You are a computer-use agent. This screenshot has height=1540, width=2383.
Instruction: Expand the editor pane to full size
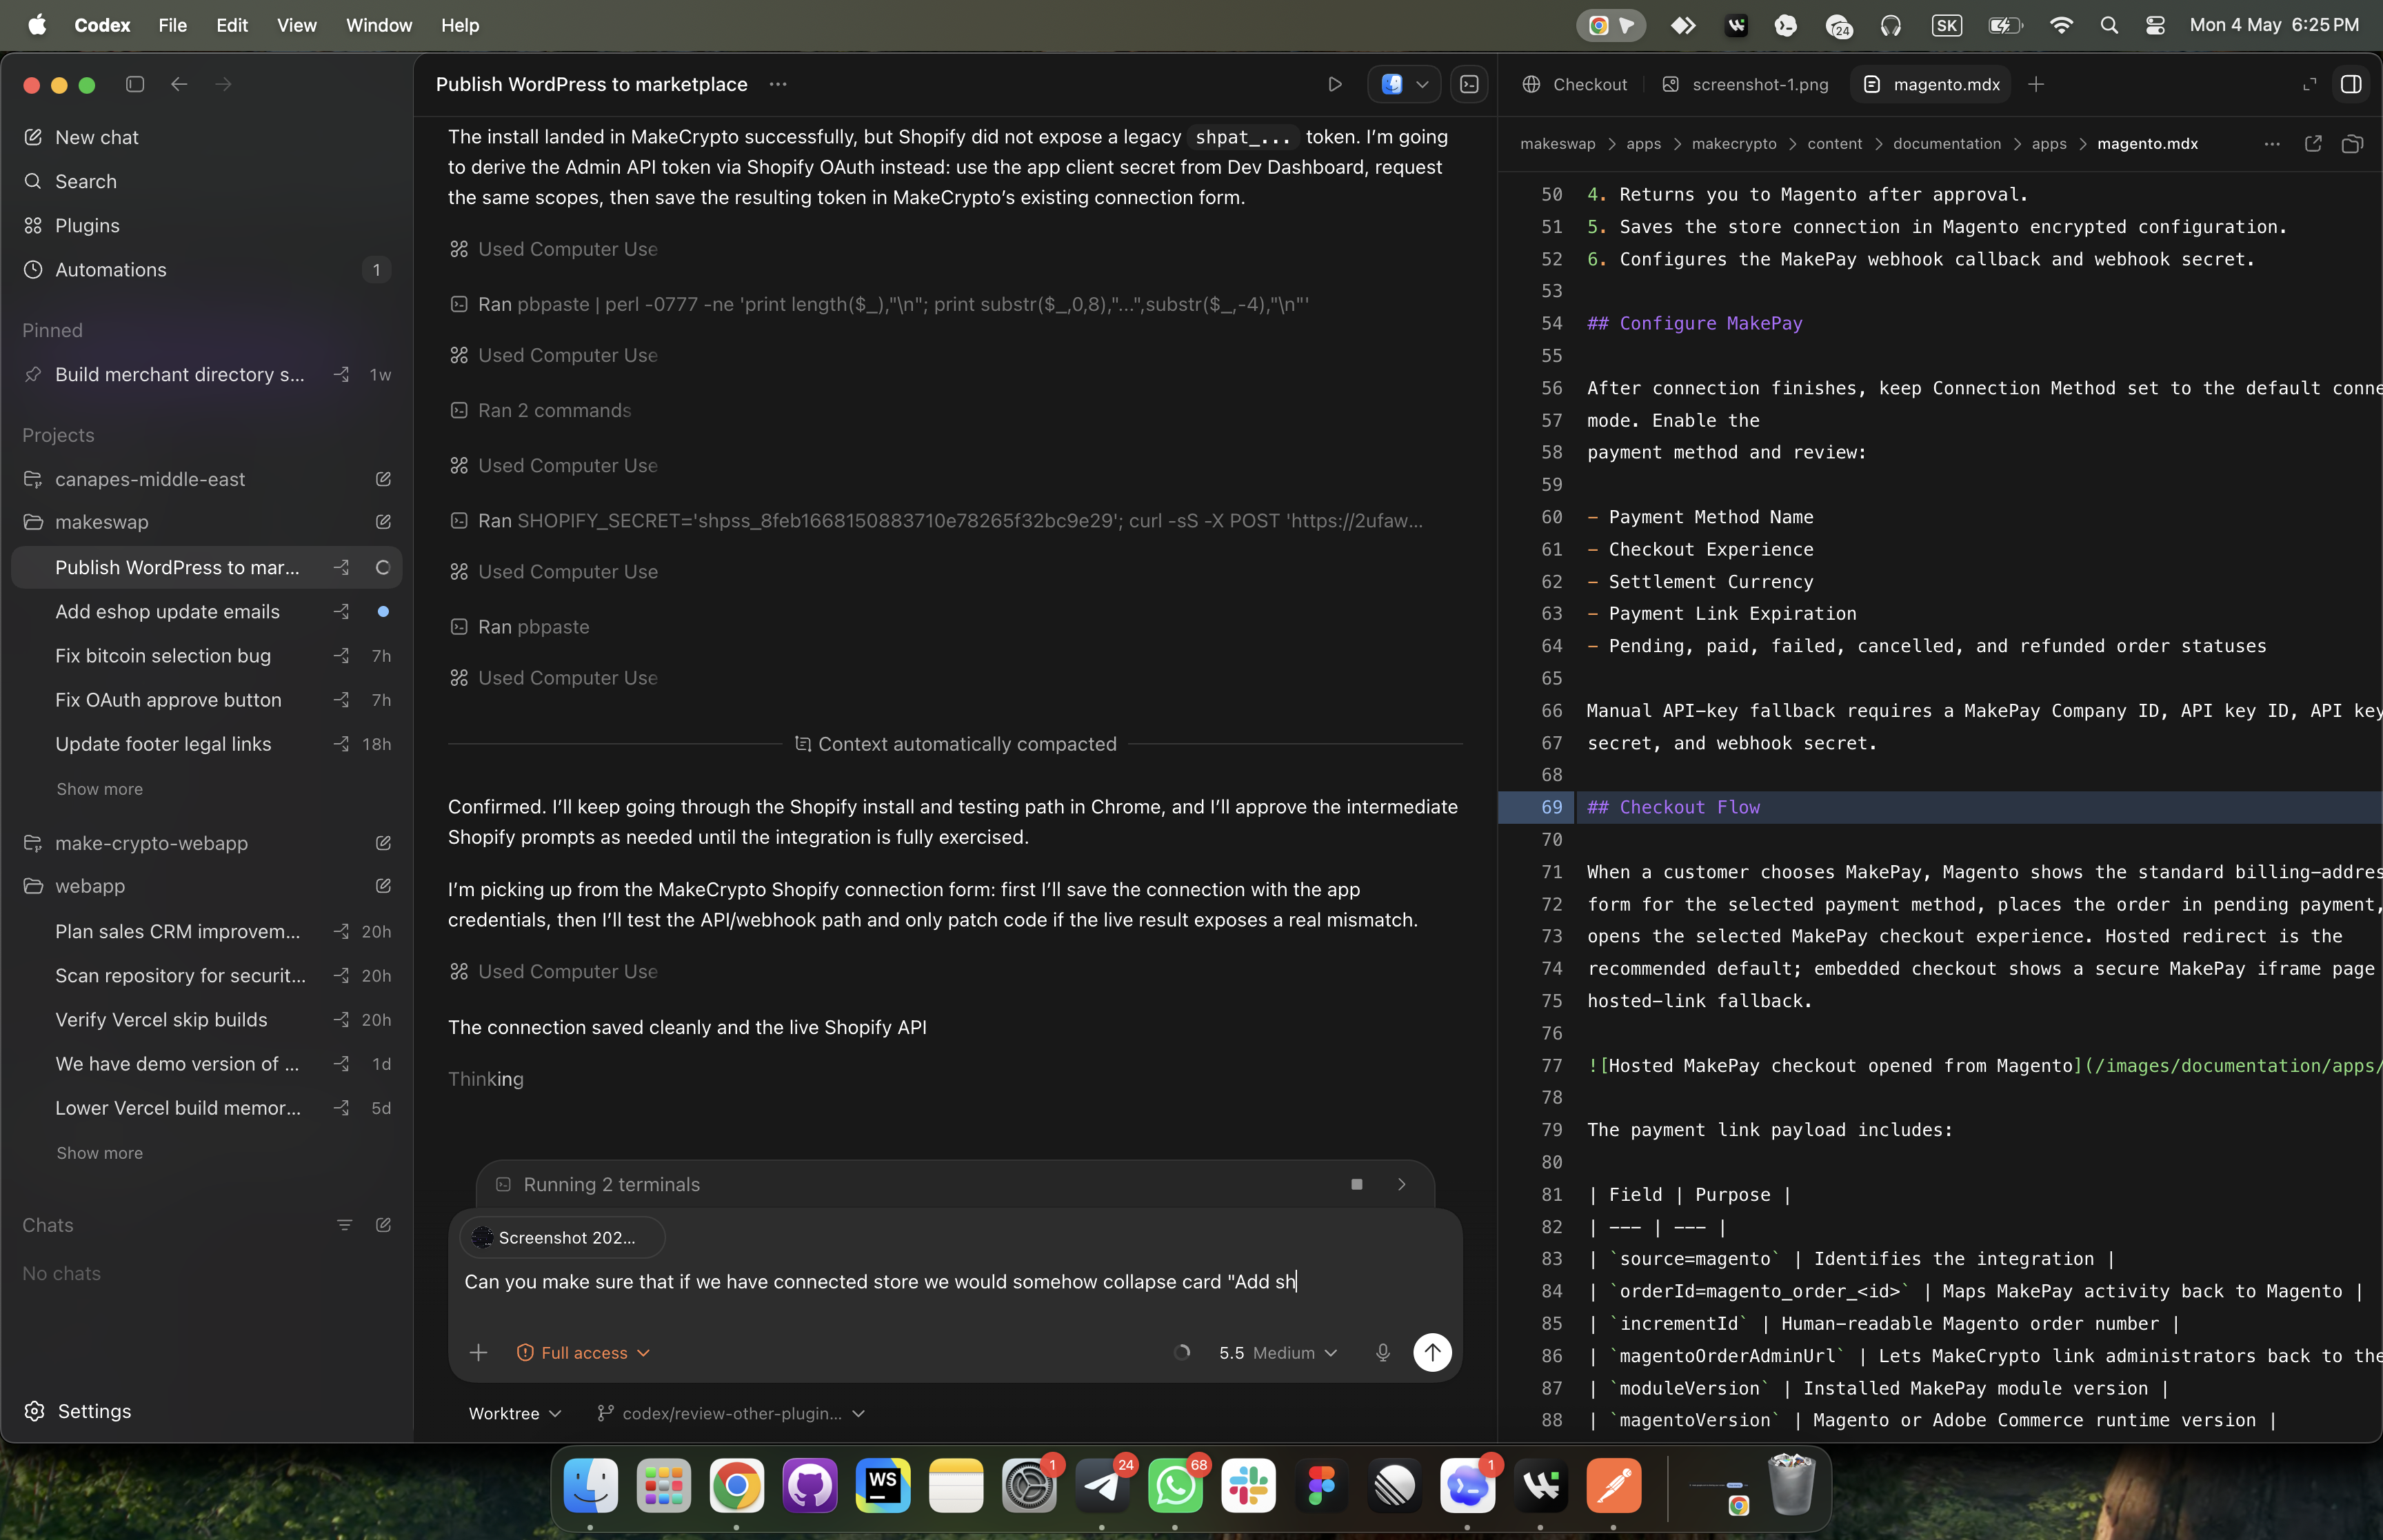[x=2309, y=84]
